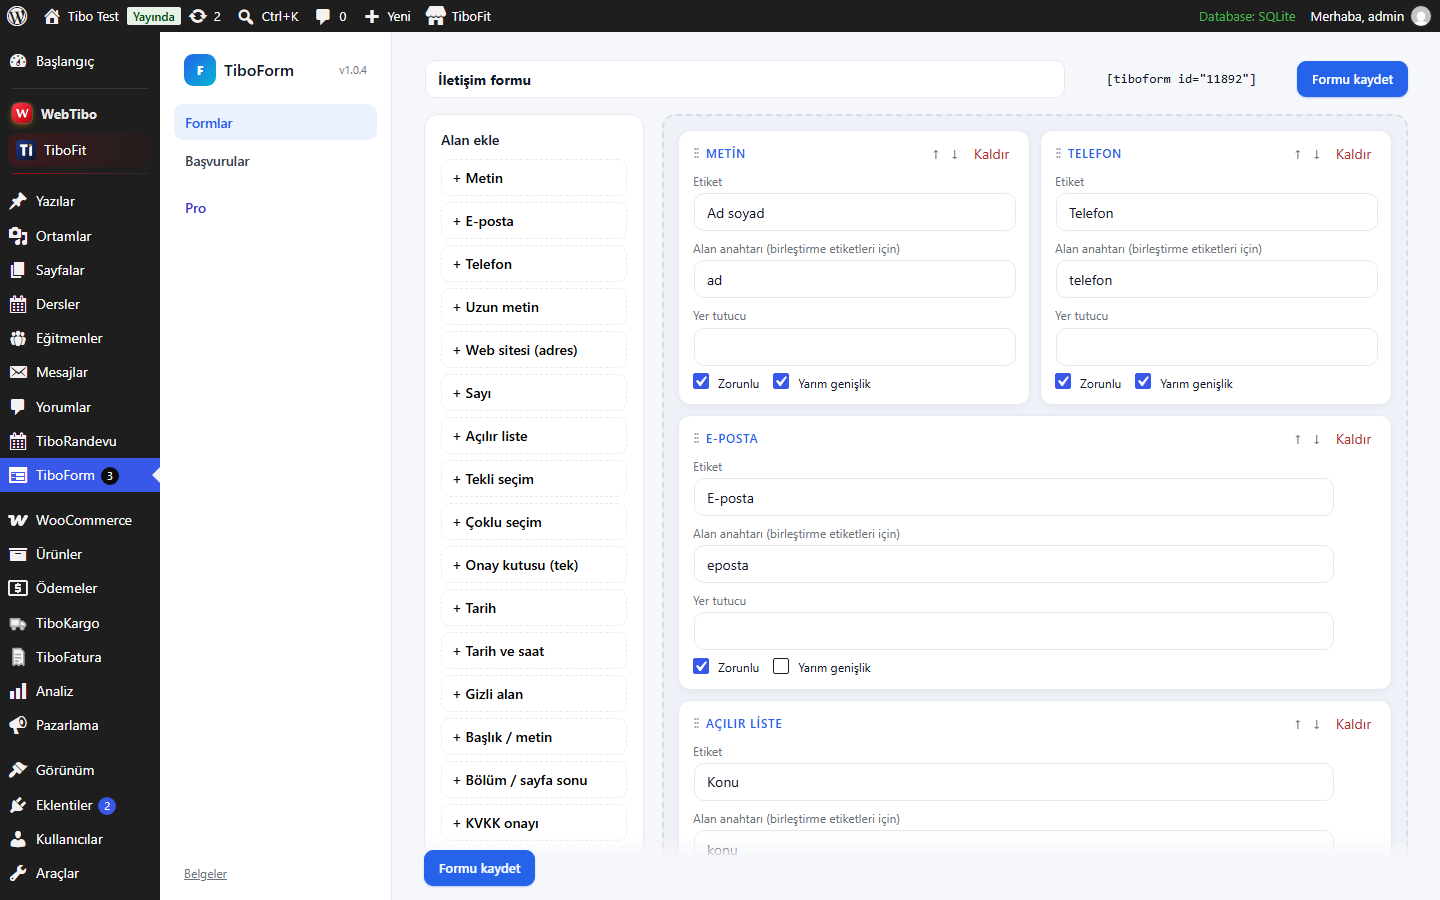Enable Yarım genişlik for the E-posta field
1440x900 pixels.
[781, 666]
